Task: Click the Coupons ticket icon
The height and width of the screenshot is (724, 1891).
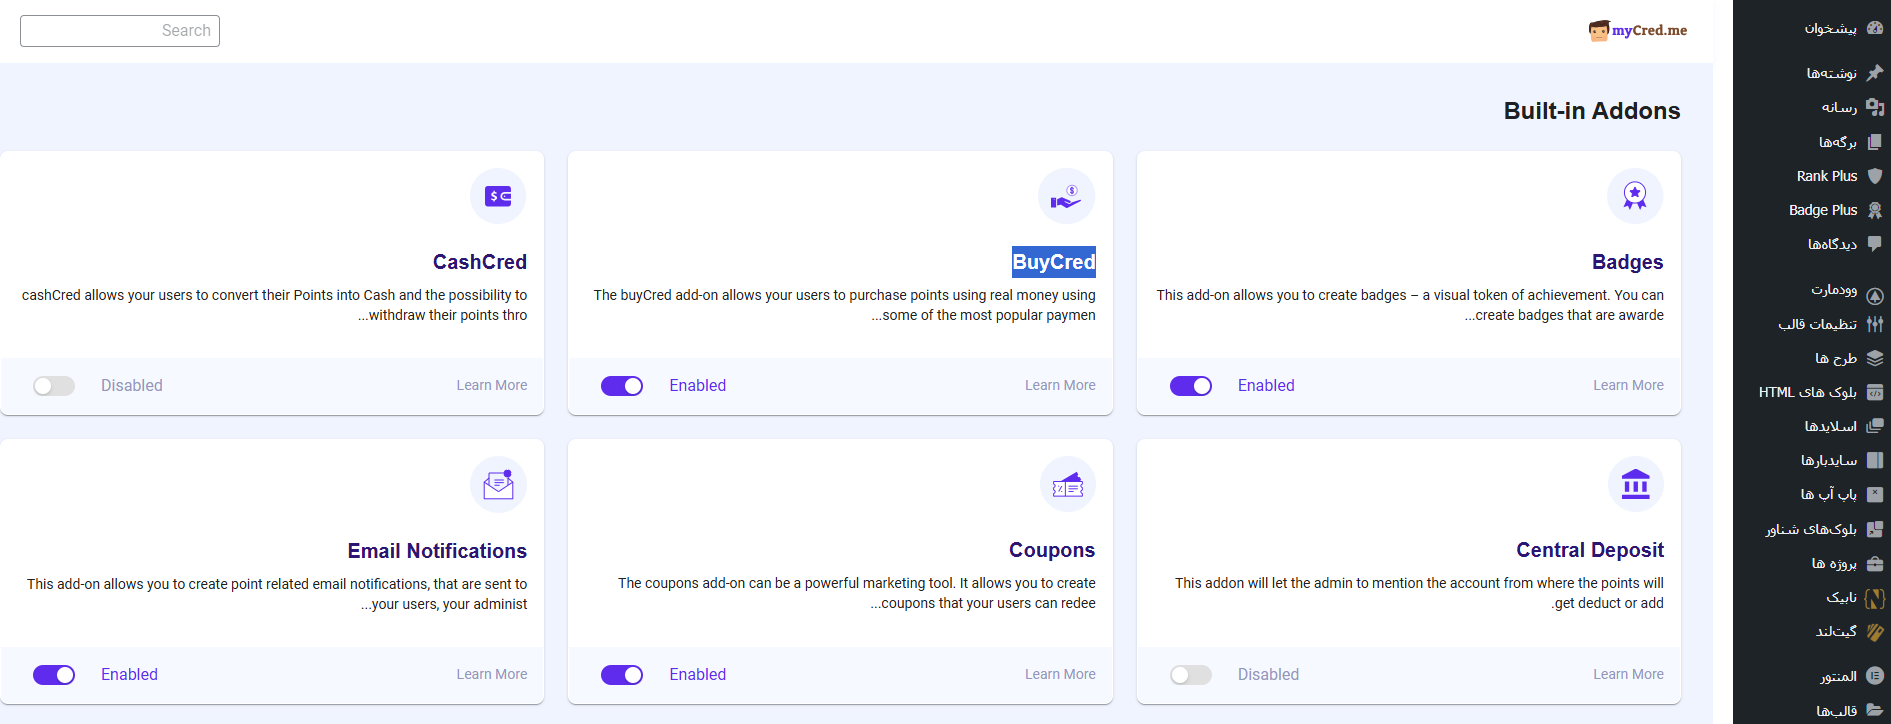Action: point(1067,485)
